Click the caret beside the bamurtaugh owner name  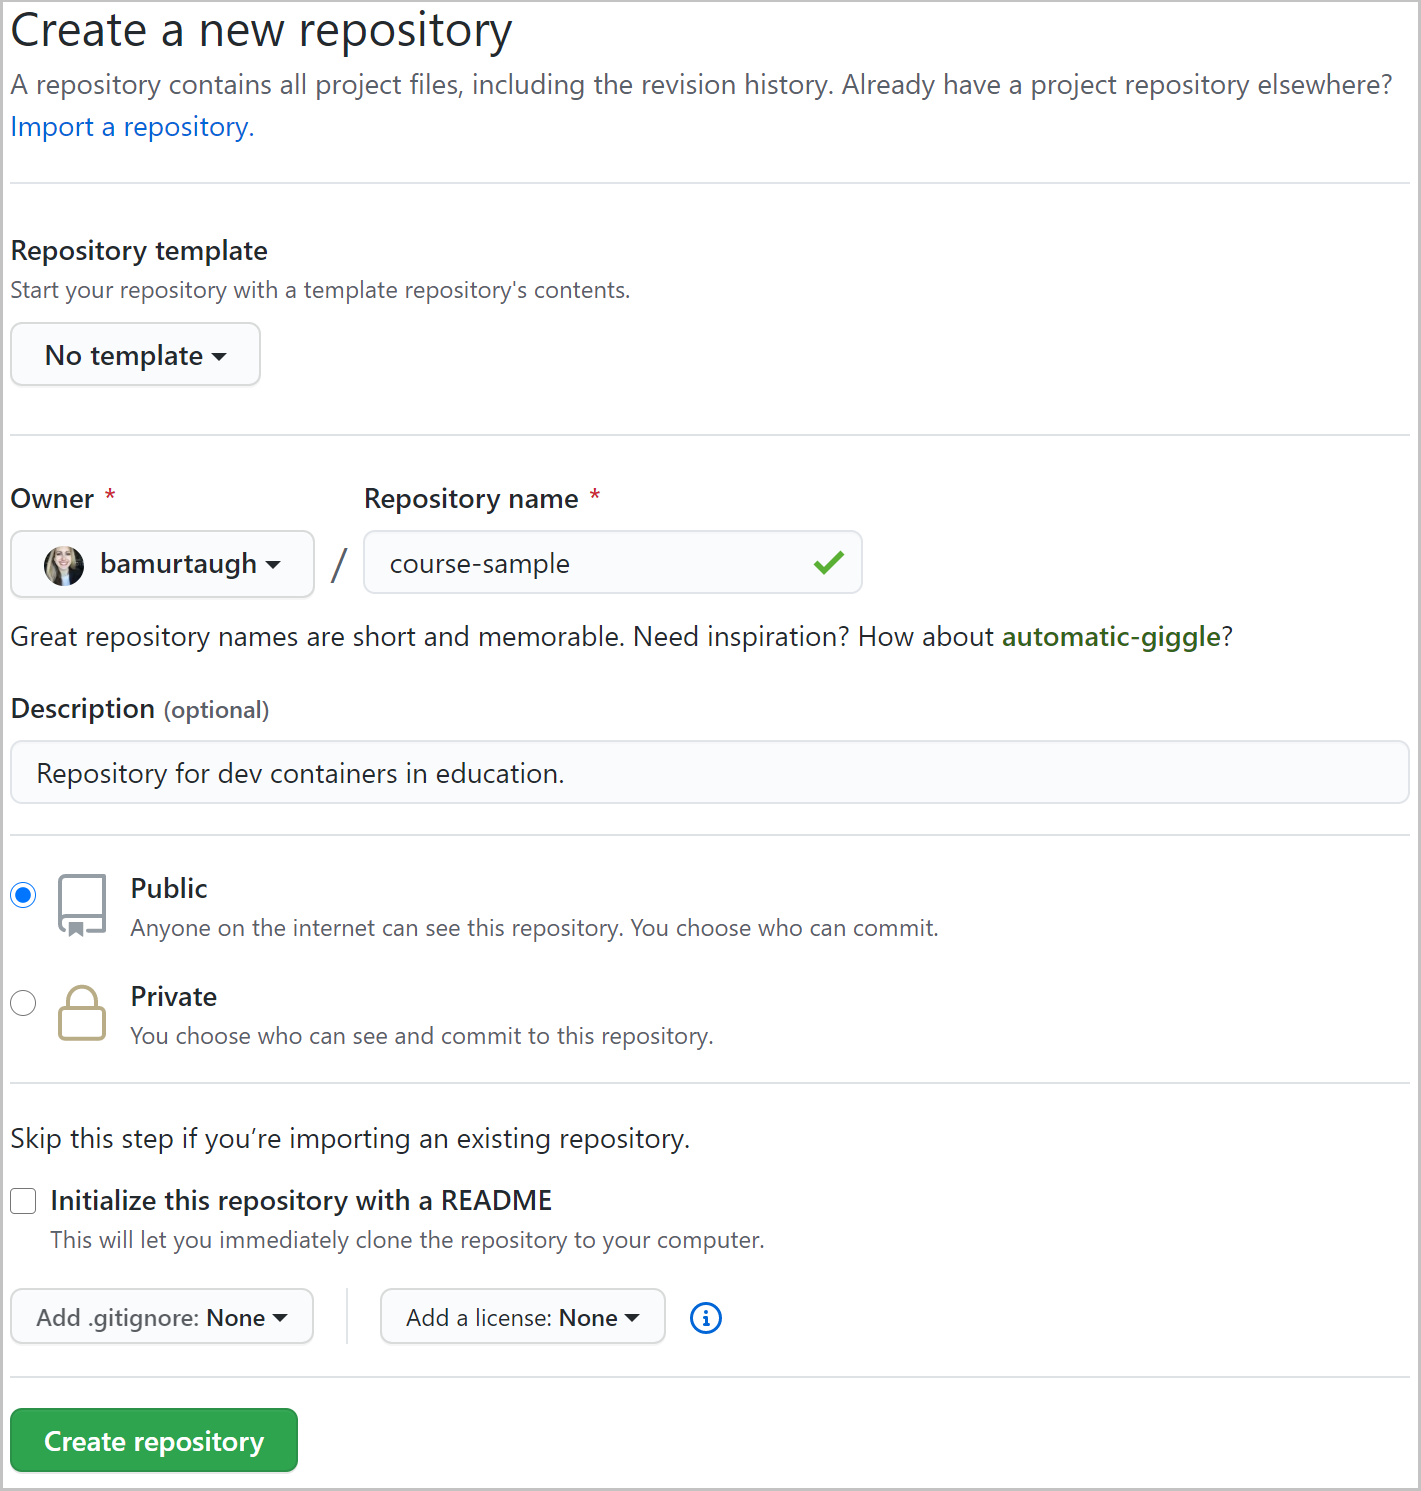coord(275,565)
